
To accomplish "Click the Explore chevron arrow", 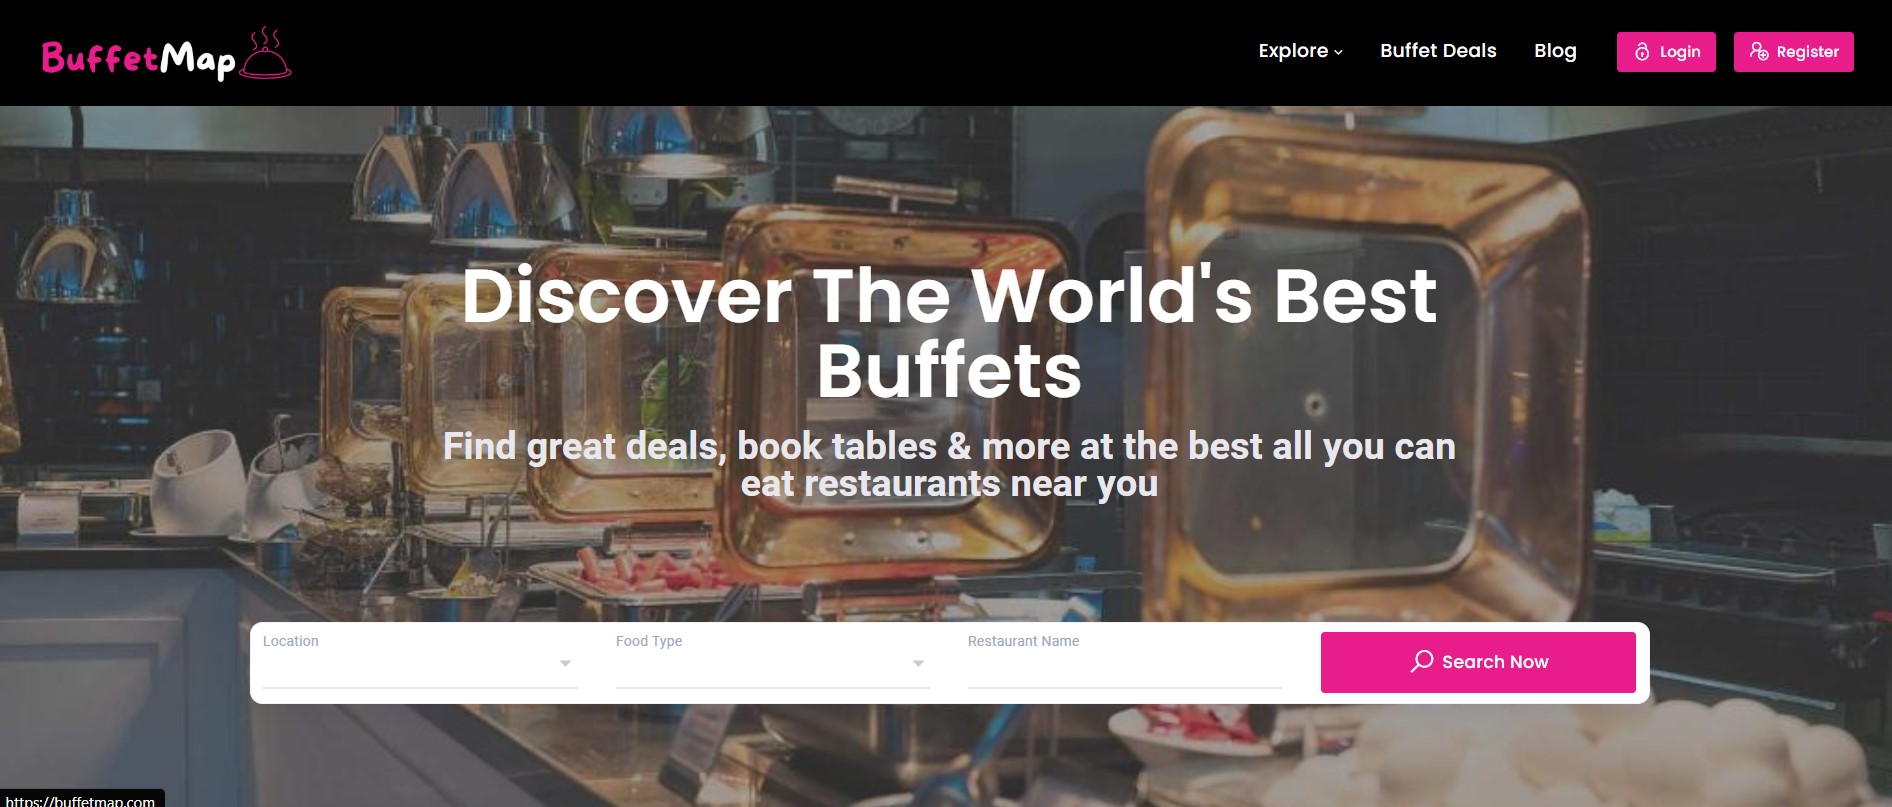I will (x=1338, y=52).
